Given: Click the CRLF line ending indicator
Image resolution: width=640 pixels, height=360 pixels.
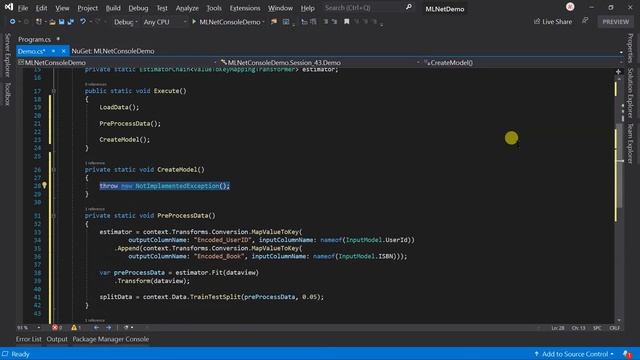Looking at the screenshot, I should tap(615, 328).
